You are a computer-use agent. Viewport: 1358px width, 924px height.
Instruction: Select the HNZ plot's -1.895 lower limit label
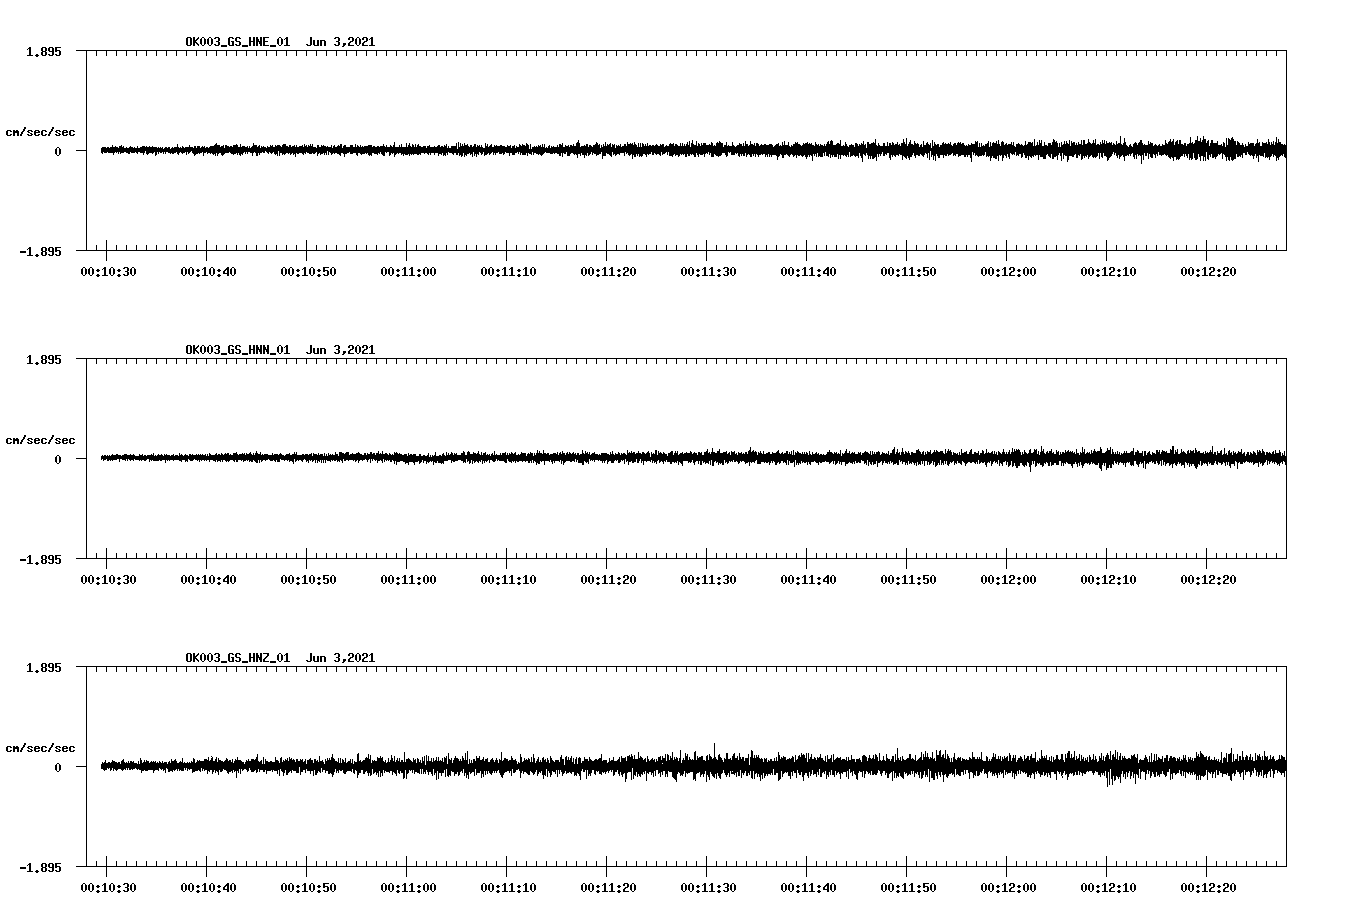[40, 867]
